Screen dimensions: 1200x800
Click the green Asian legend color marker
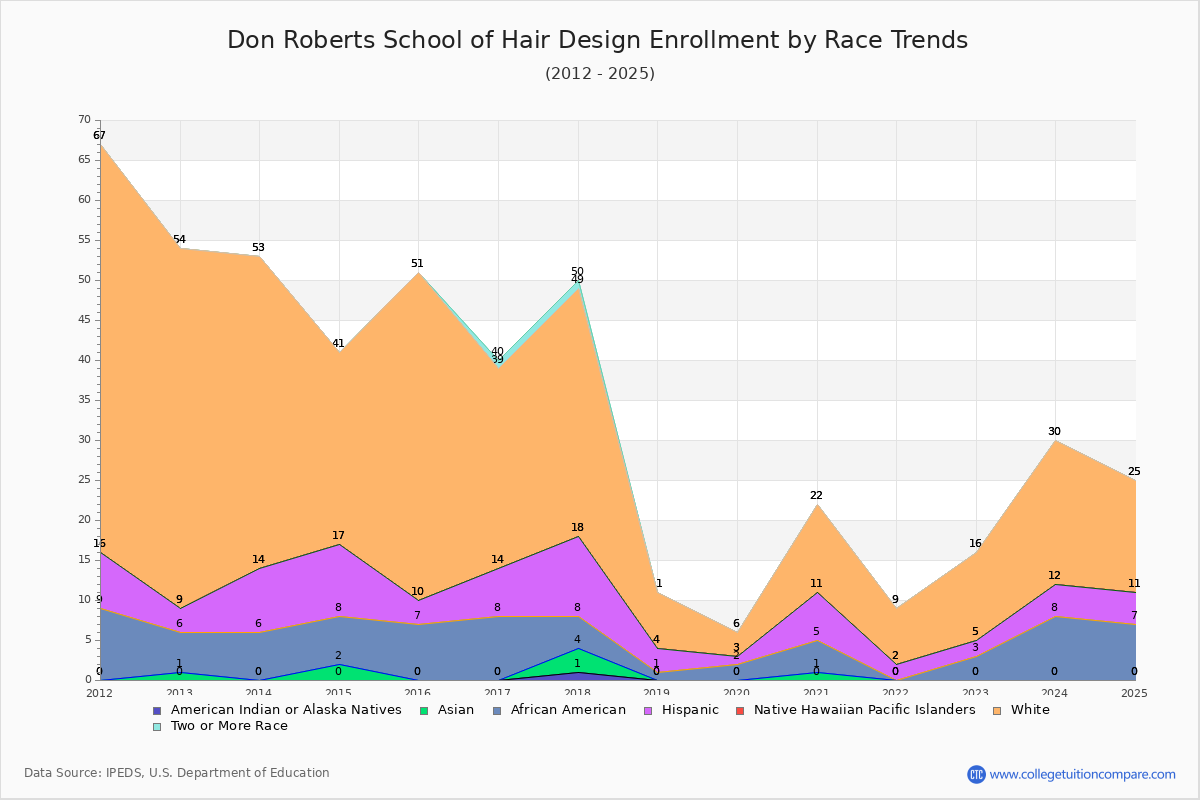(424, 710)
